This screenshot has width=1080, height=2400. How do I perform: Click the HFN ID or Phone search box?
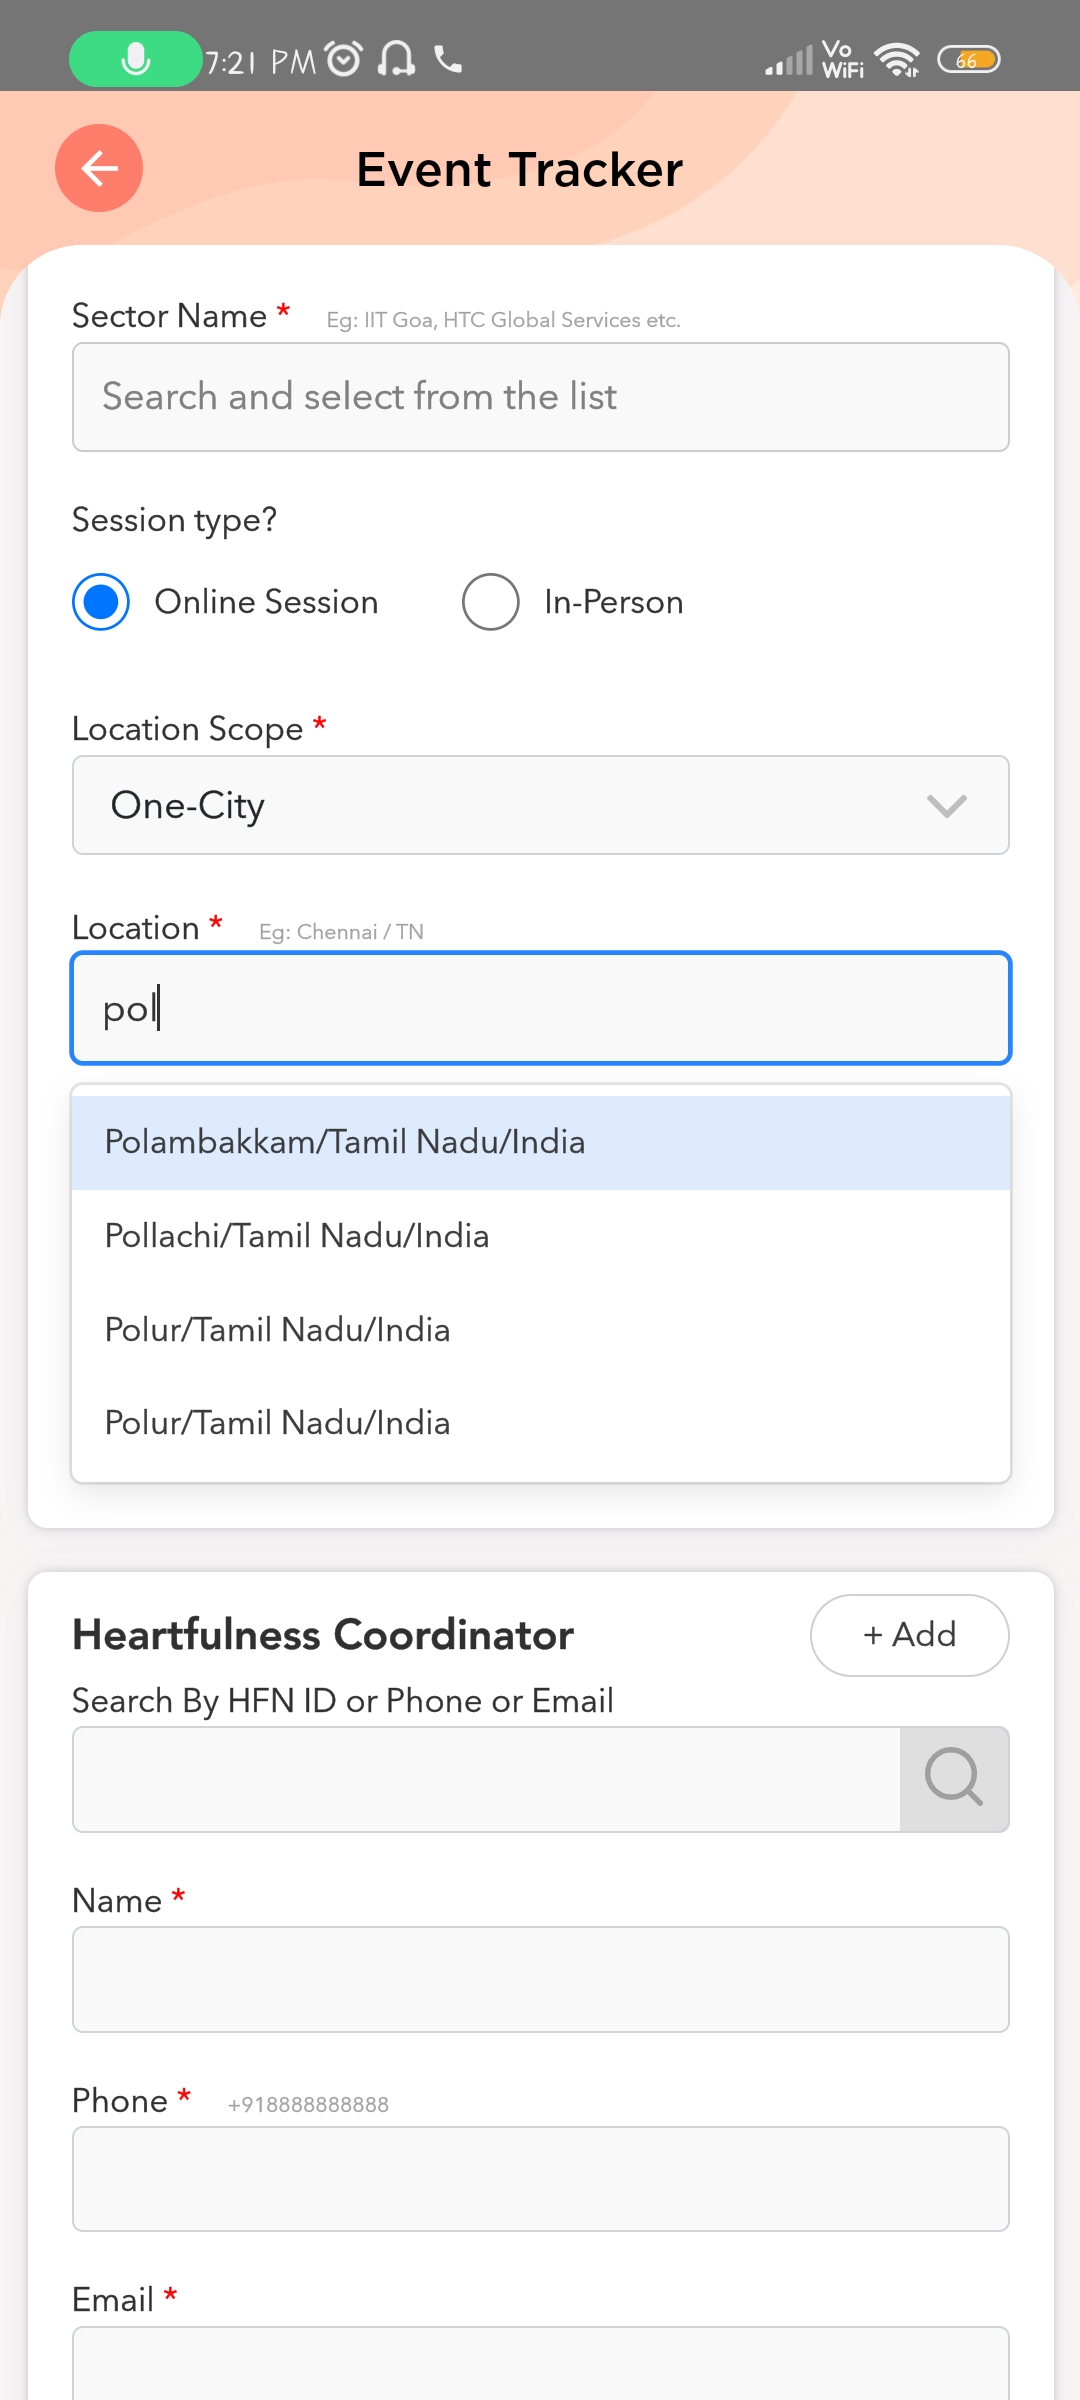[486, 1778]
